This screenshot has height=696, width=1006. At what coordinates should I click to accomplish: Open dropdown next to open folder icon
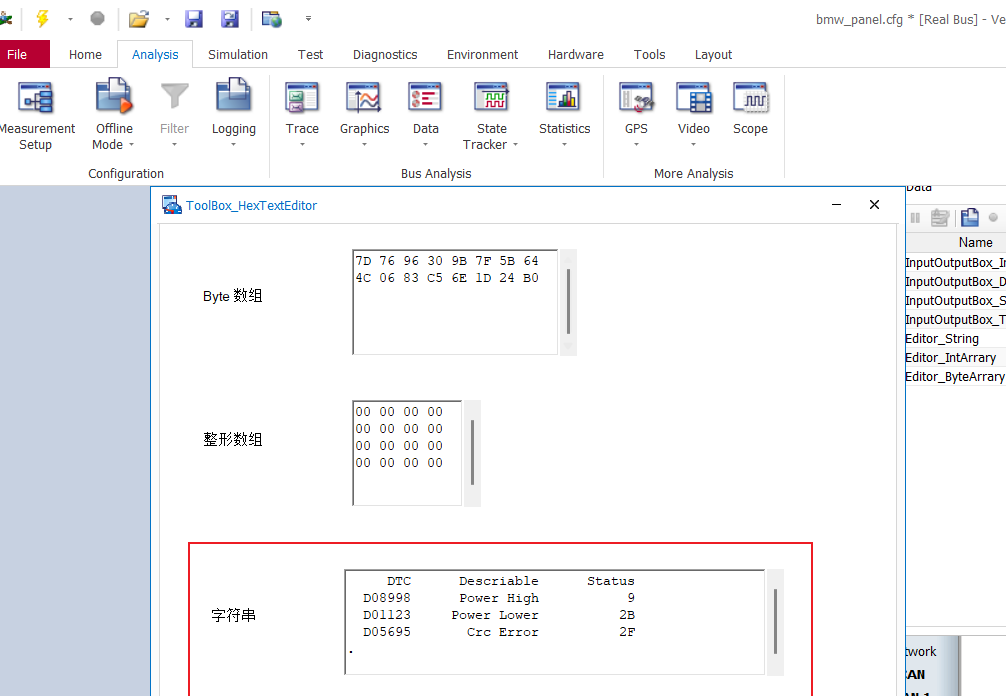[167, 18]
